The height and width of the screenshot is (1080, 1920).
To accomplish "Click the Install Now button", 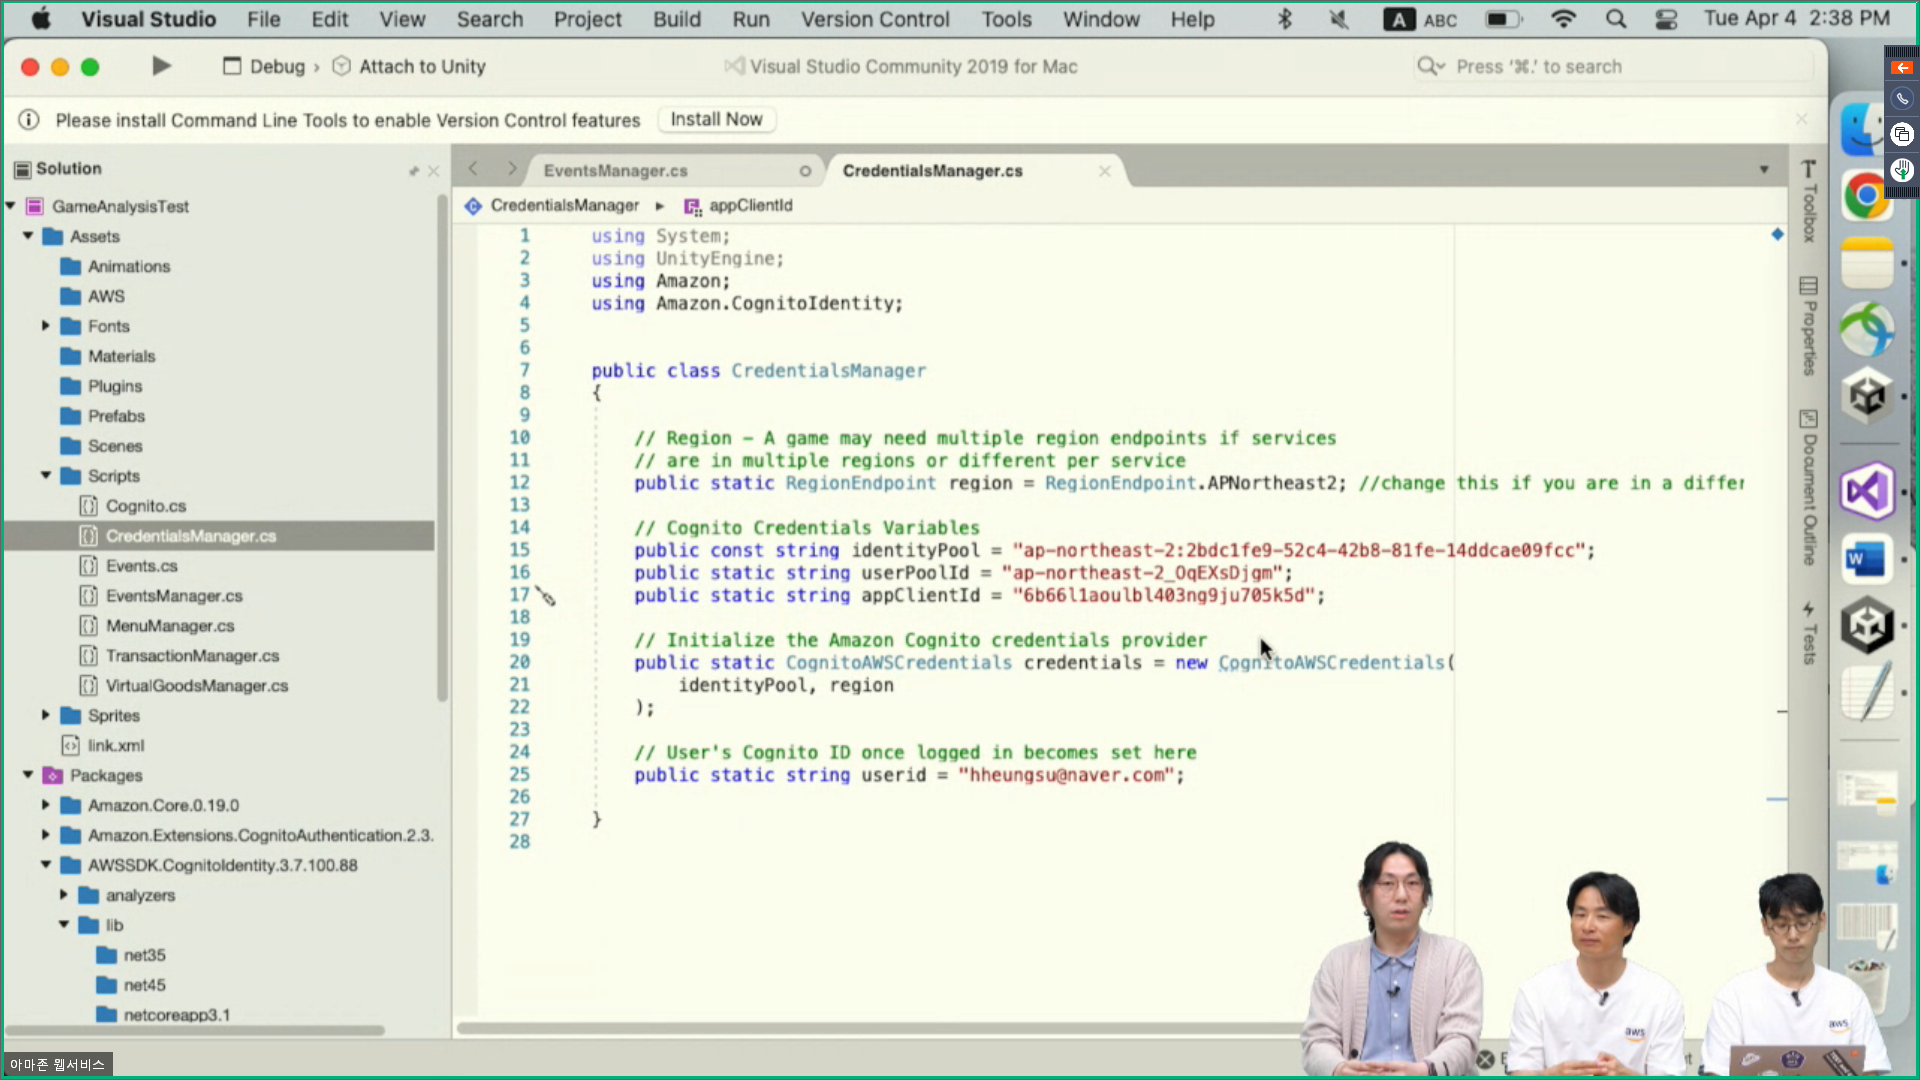I will click(716, 119).
